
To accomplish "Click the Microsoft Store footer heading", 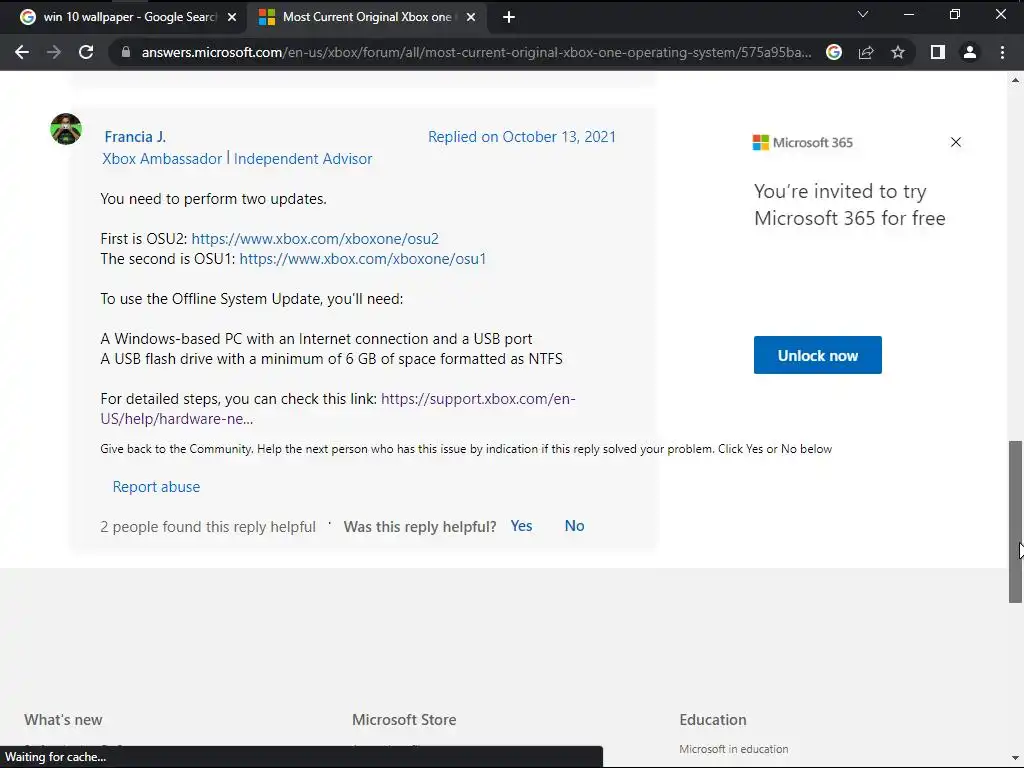I will [x=404, y=720].
